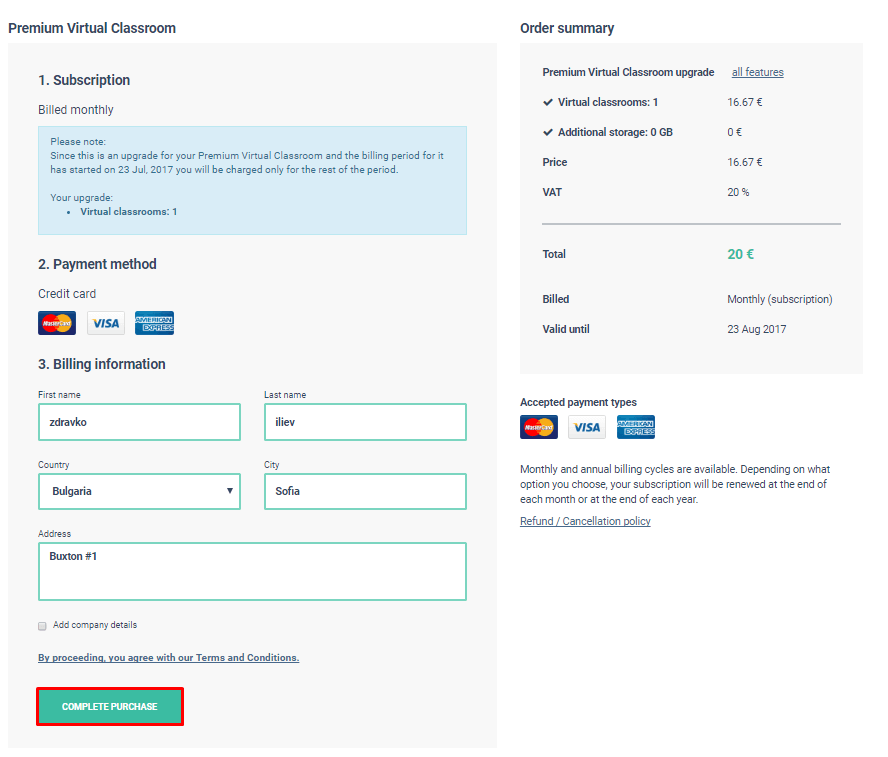Click the City field containing Sofia
Screen dimensions: 888x757
click(x=365, y=491)
